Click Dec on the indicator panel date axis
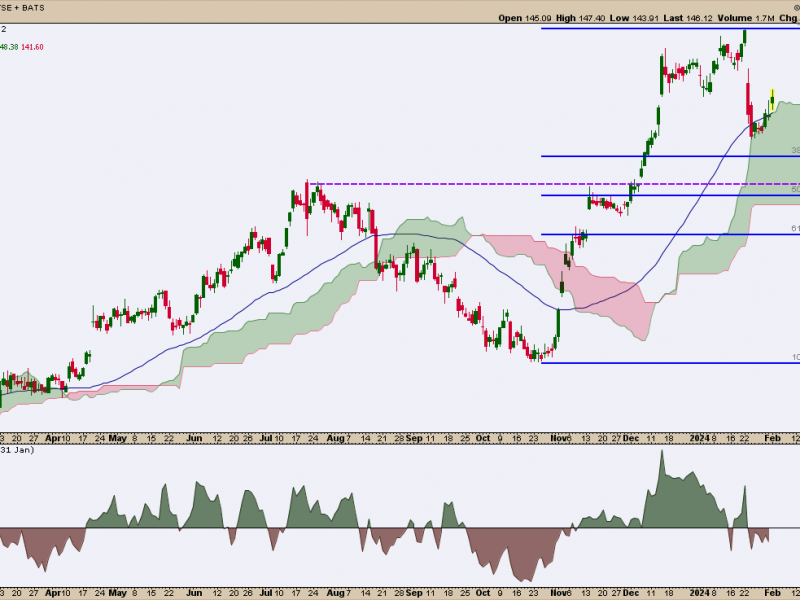800x600 pixels. 631,593
